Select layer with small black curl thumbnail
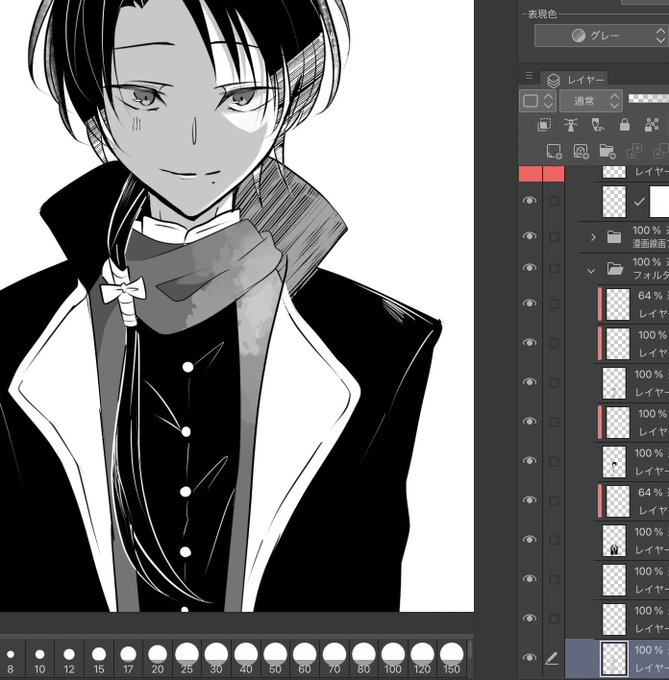 click(614, 462)
